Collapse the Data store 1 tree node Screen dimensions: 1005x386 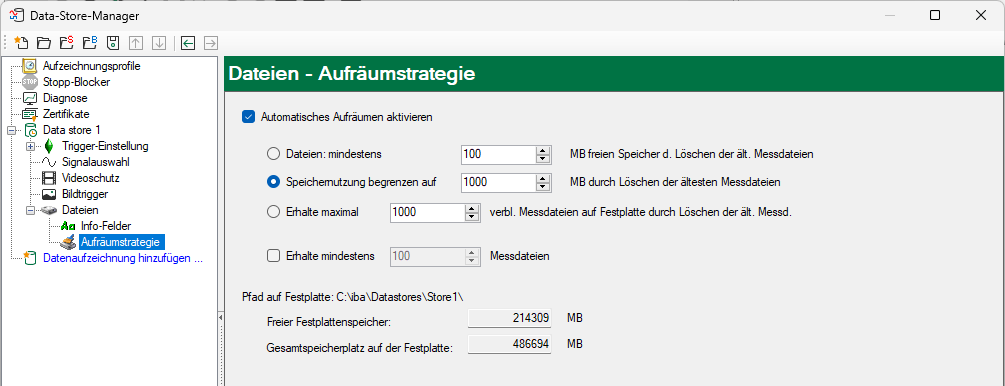pos(12,130)
